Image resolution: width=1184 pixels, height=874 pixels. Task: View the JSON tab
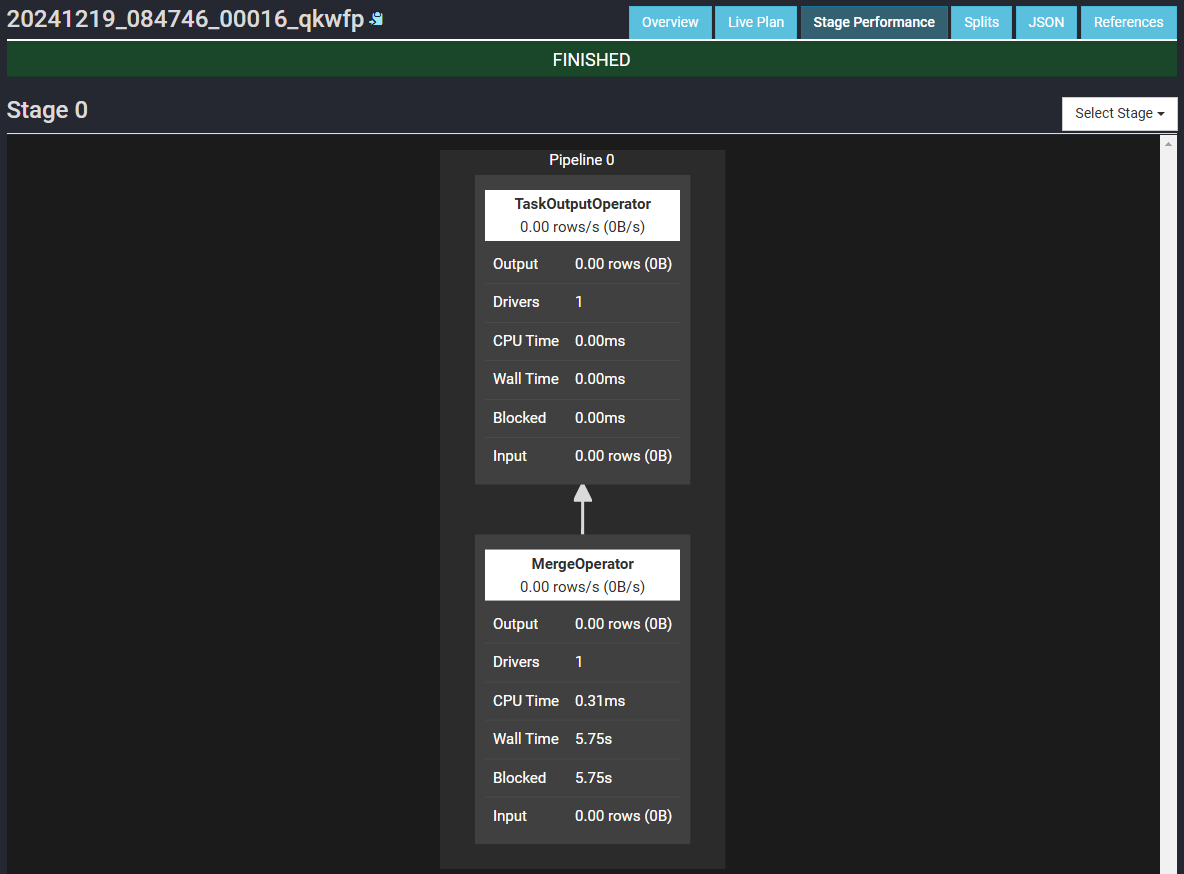pyautogui.click(x=1046, y=22)
